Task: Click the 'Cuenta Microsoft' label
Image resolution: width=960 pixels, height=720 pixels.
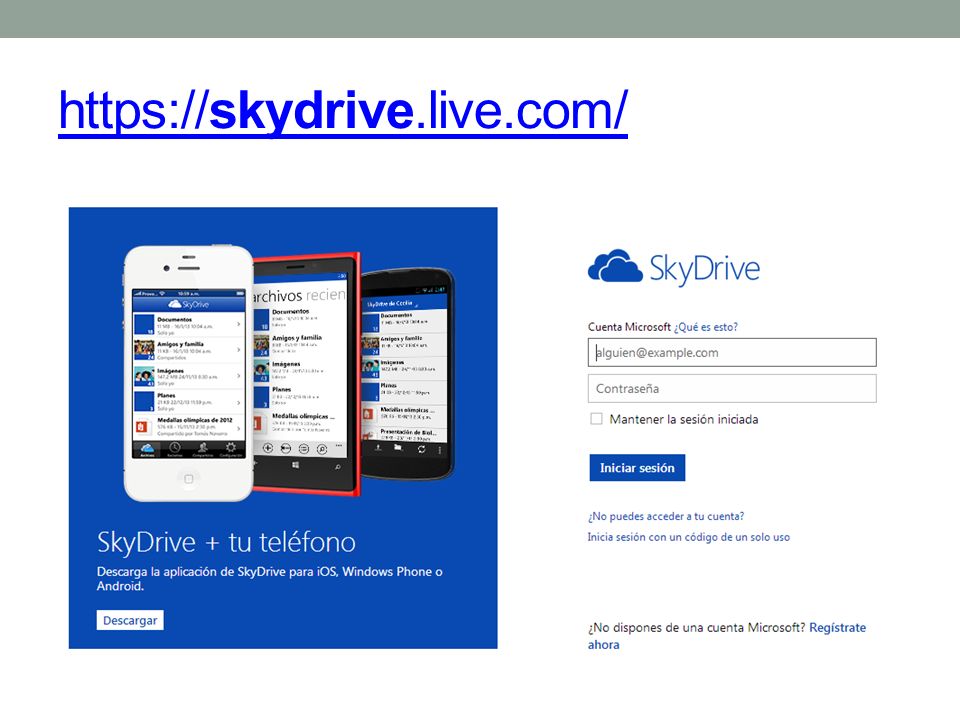Action: [629, 327]
